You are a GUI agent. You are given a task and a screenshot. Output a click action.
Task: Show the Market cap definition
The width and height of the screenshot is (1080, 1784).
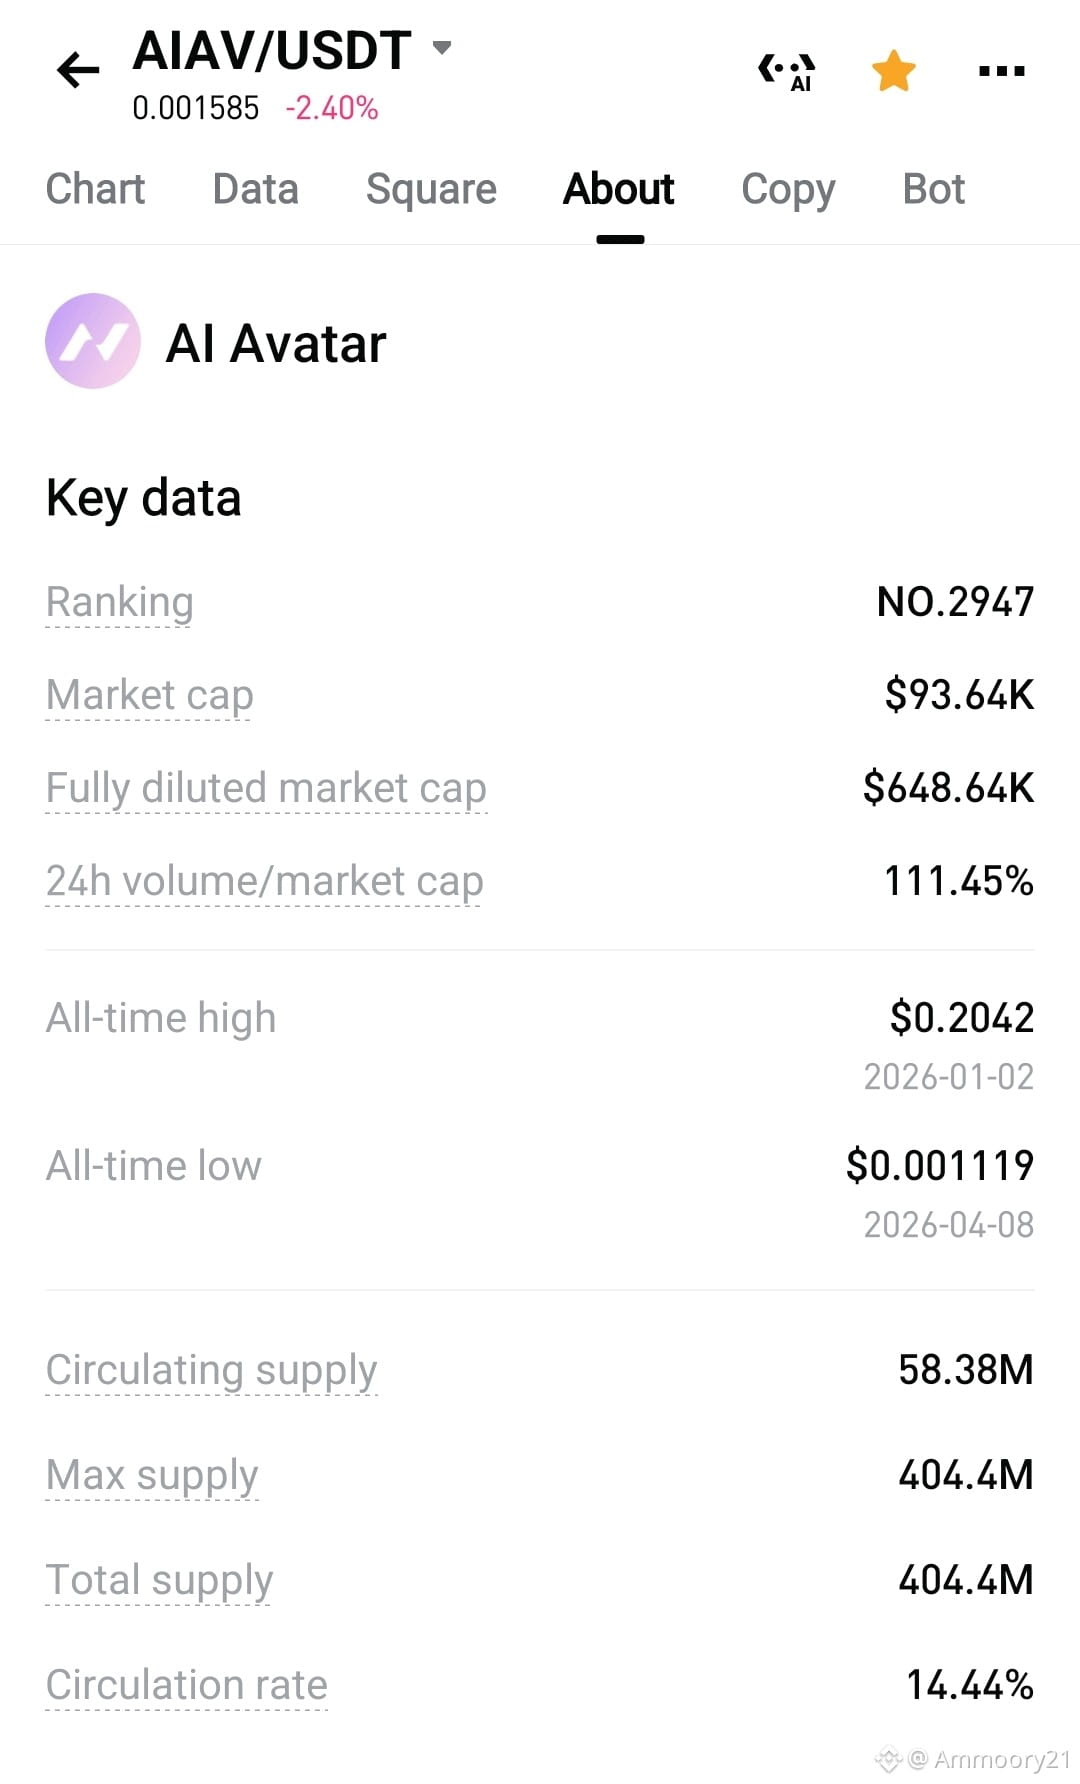pyautogui.click(x=150, y=696)
